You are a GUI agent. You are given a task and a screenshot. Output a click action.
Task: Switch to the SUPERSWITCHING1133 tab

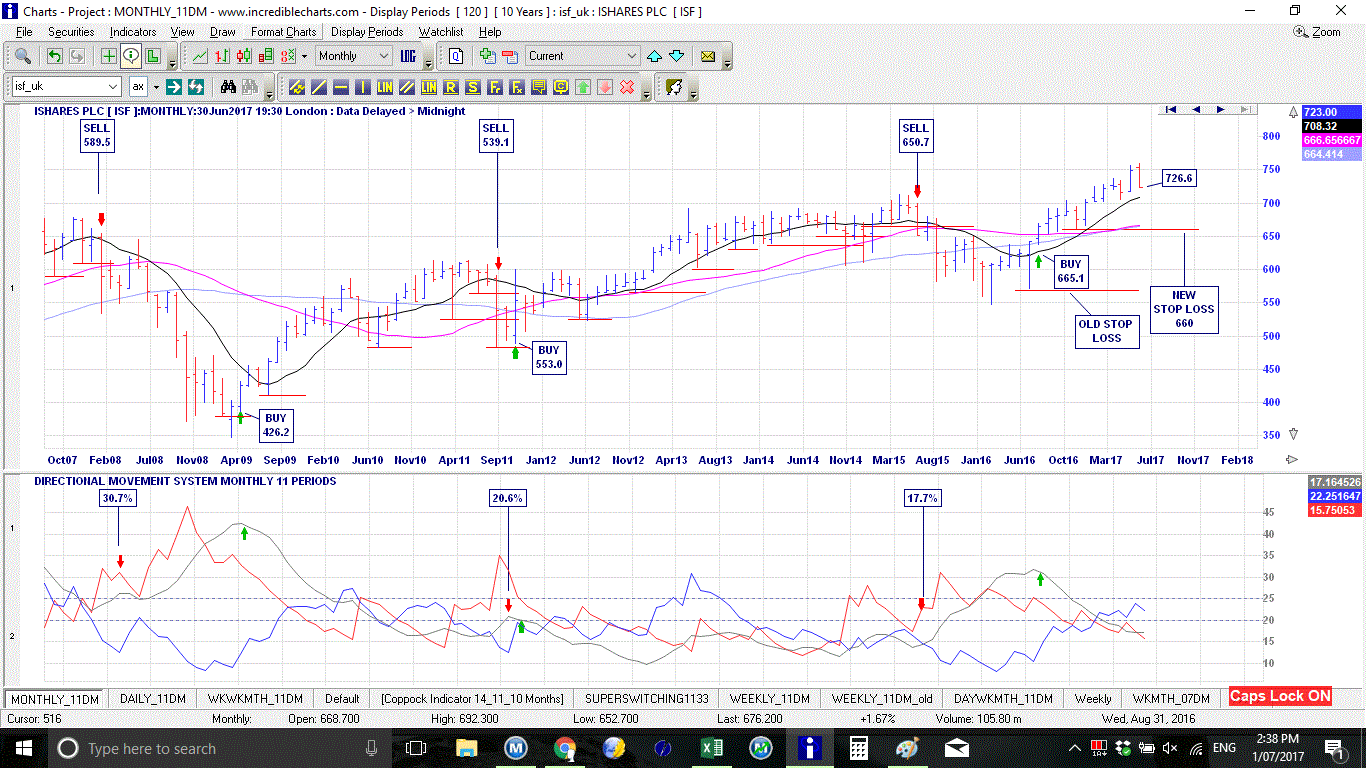646,699
